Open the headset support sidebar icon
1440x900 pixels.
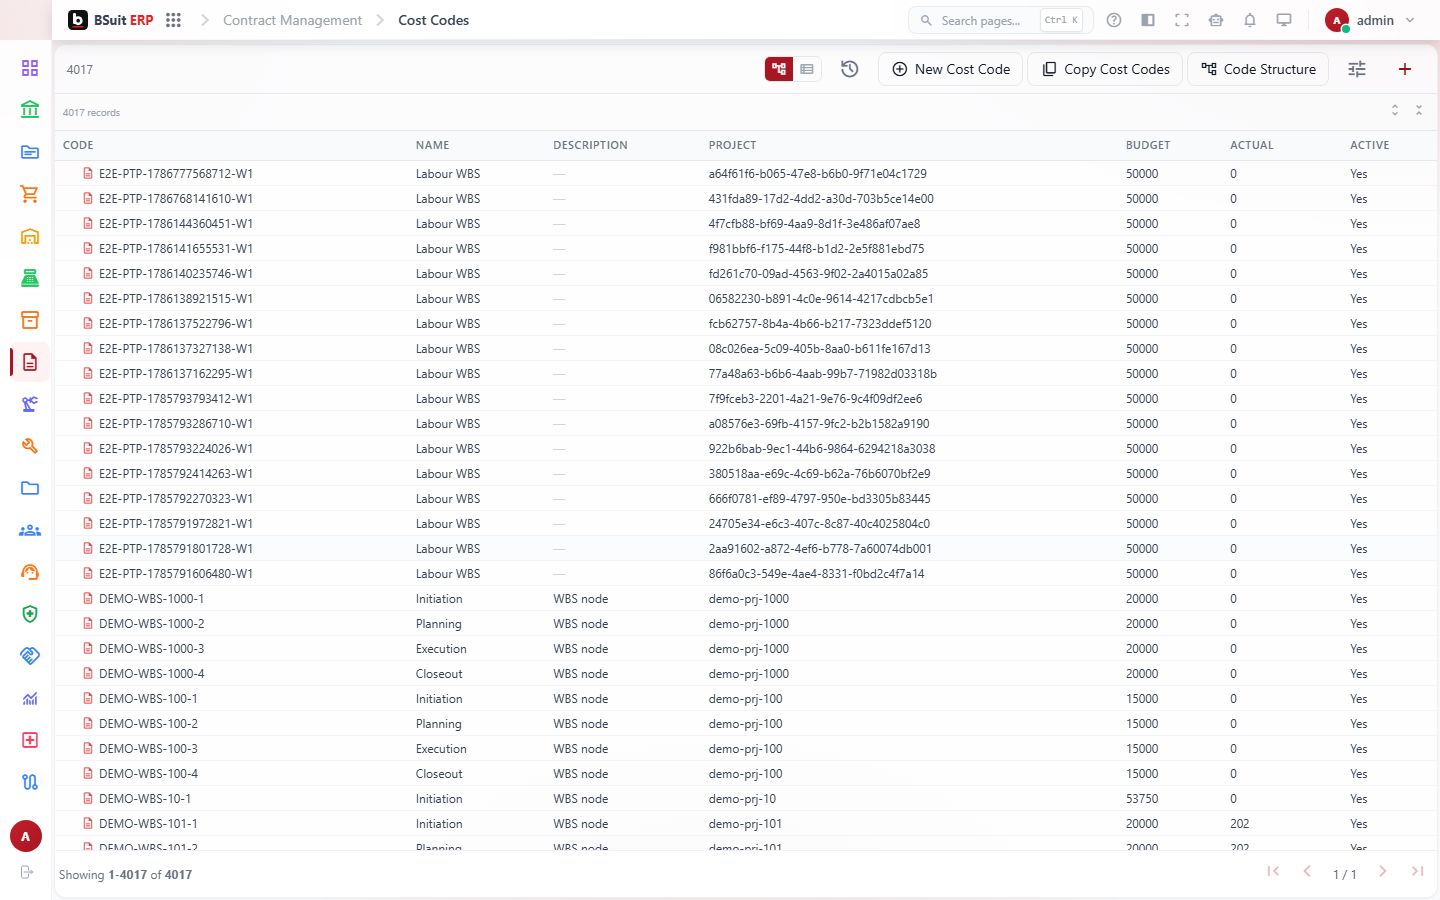click(x=30, y=572)
